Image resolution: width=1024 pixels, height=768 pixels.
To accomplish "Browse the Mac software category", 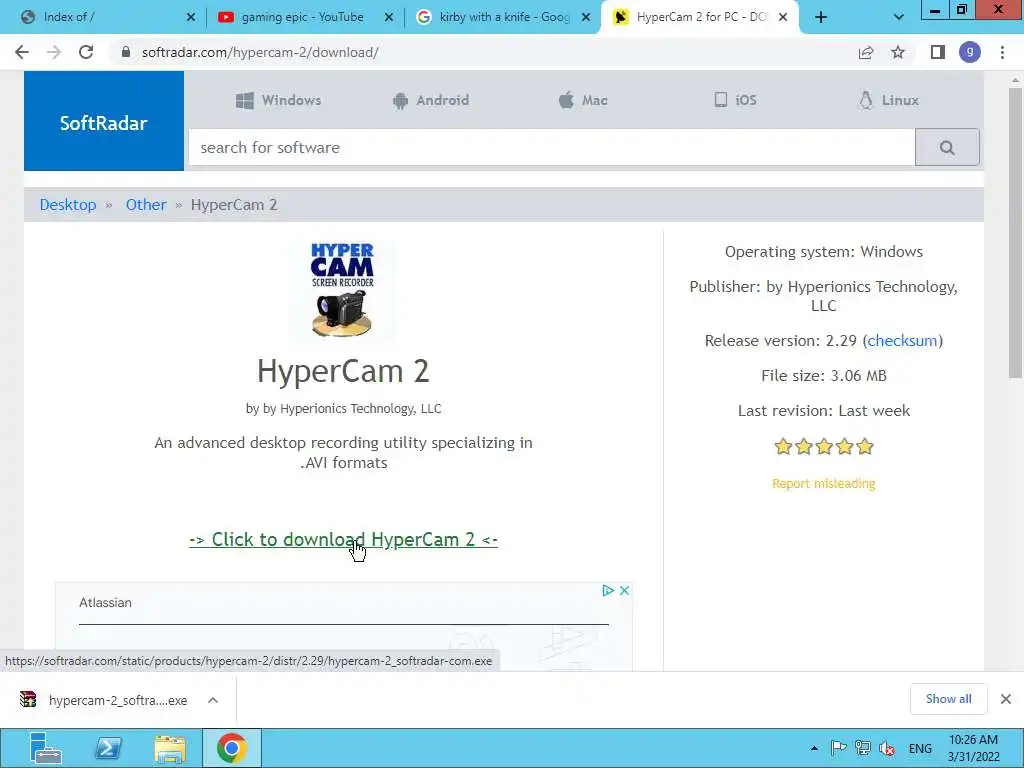I will click(583, 101).
